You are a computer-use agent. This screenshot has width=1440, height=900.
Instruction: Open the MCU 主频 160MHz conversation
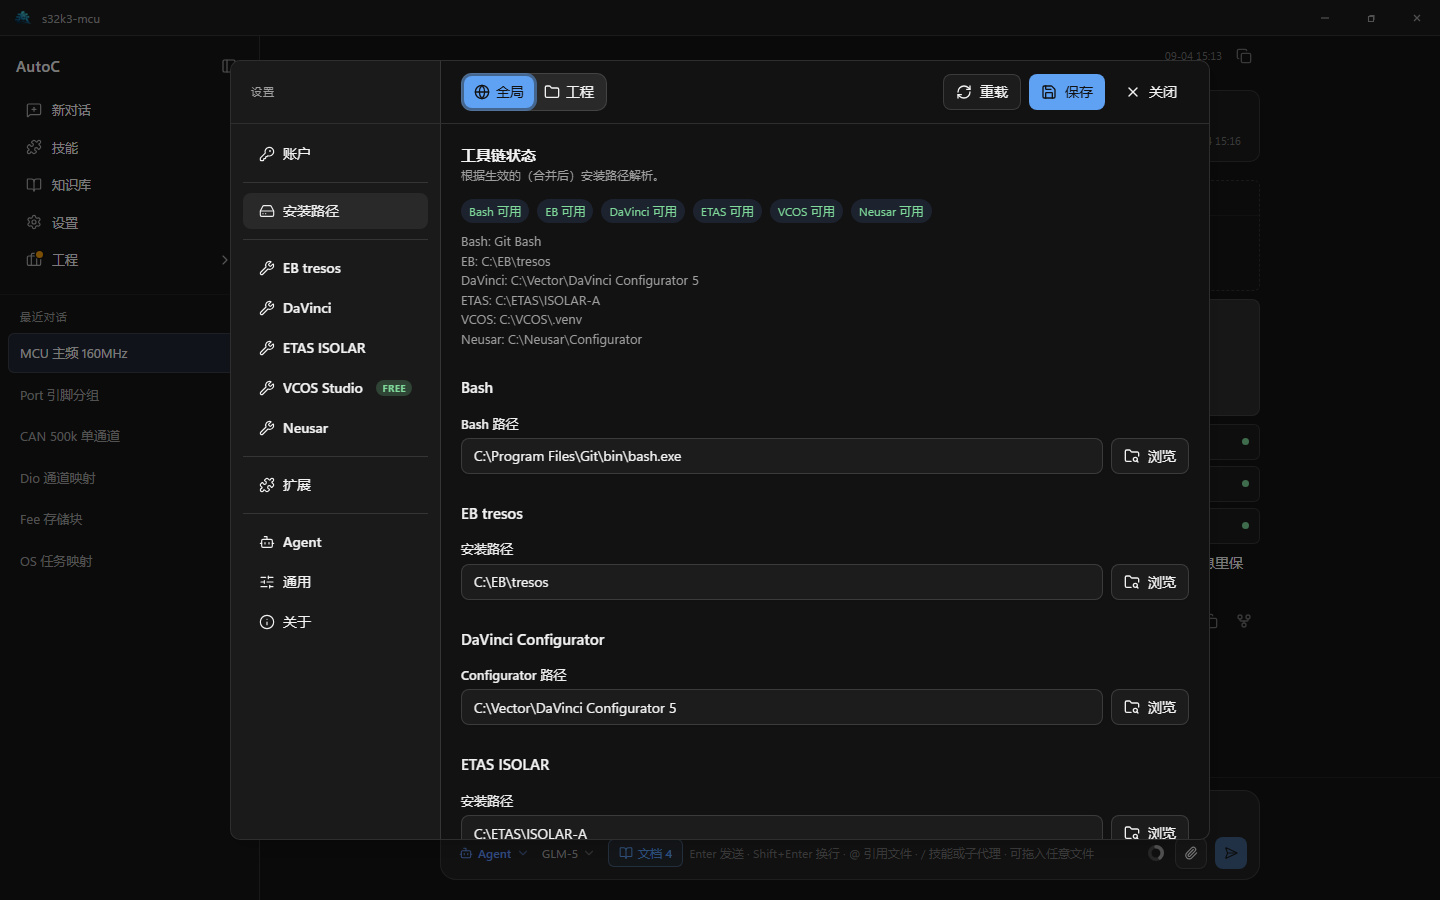(119, 353)
